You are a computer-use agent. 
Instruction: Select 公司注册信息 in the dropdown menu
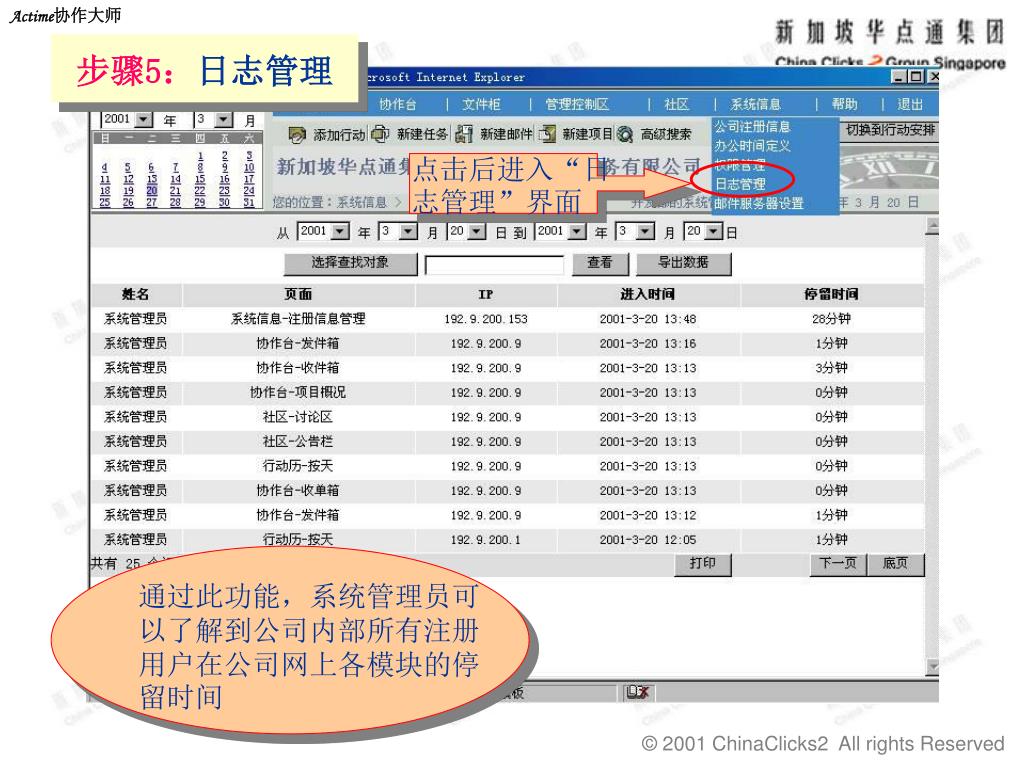coord(752,127)
